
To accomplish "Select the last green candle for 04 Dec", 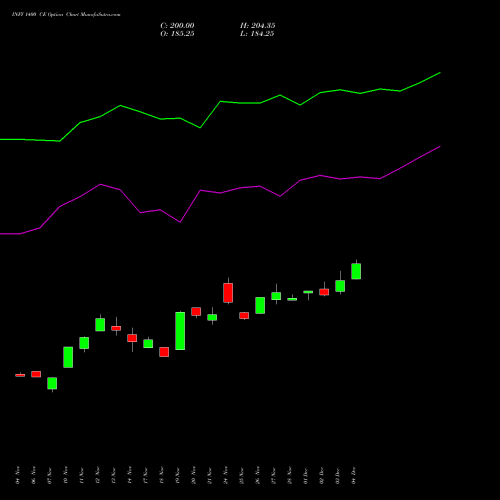I will click(356, 271).
